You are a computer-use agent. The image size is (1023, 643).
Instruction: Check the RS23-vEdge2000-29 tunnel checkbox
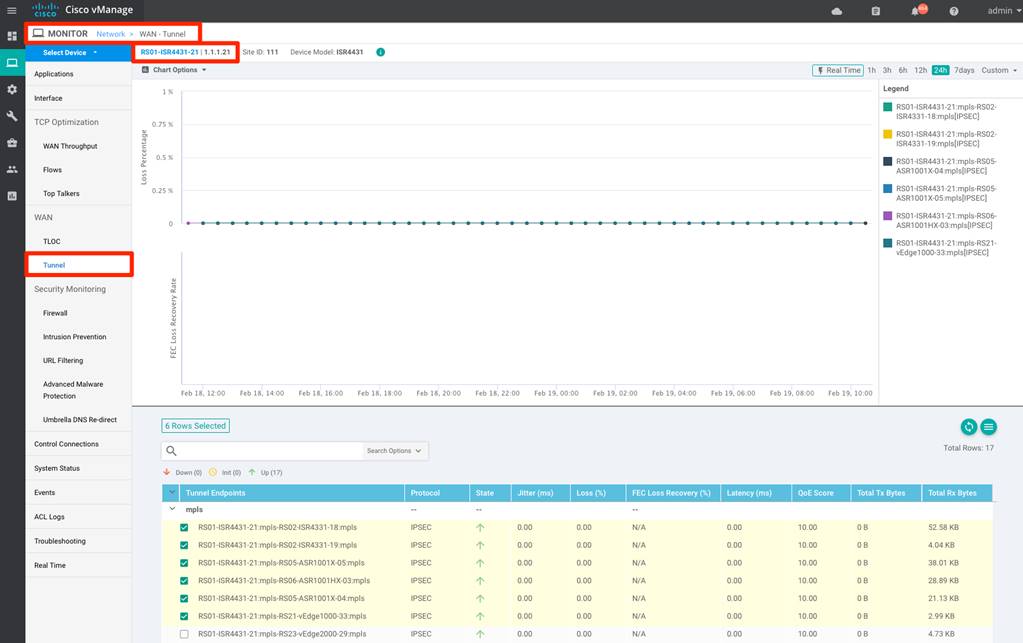(183, 634)
